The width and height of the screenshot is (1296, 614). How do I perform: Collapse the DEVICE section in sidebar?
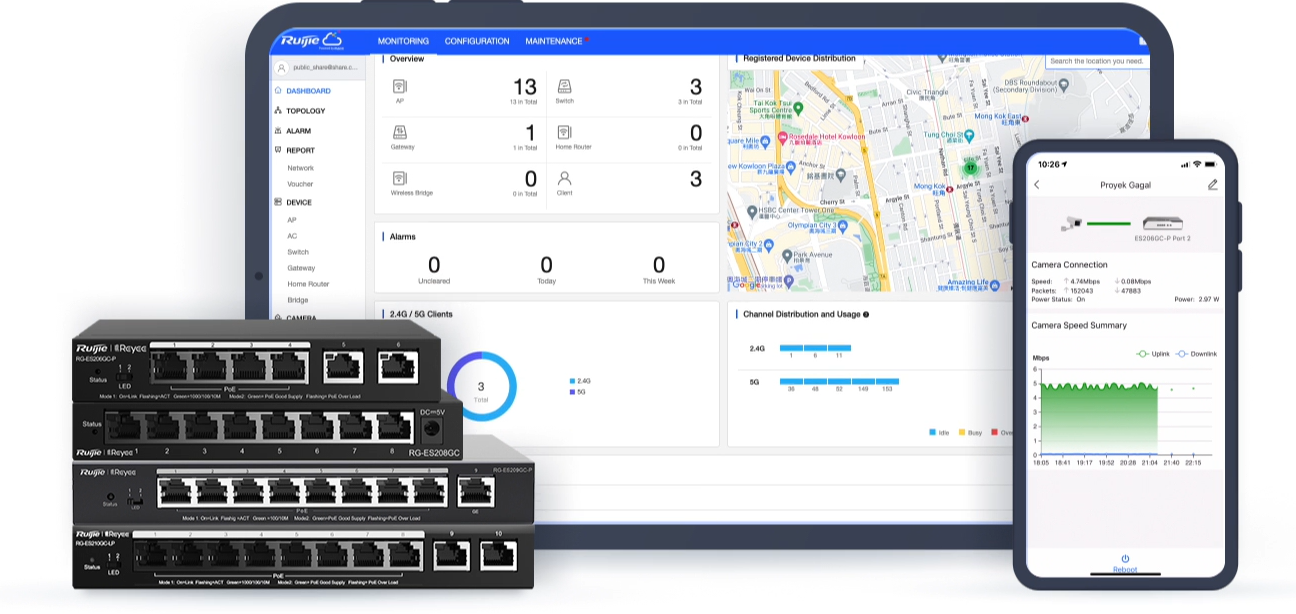(298, 202)
